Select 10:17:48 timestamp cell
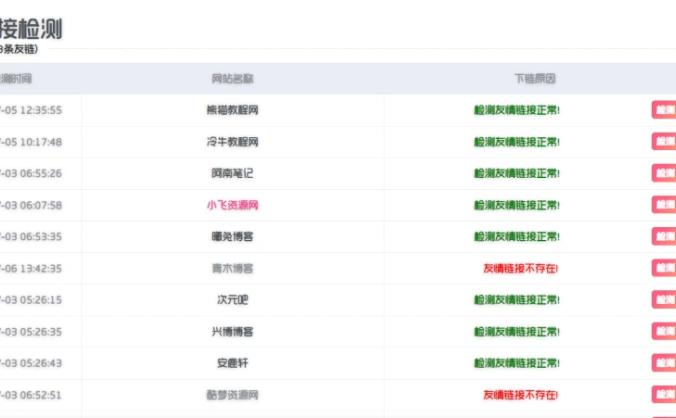The width and height of the screenshot is (676, 418). [x=31, y=142]
